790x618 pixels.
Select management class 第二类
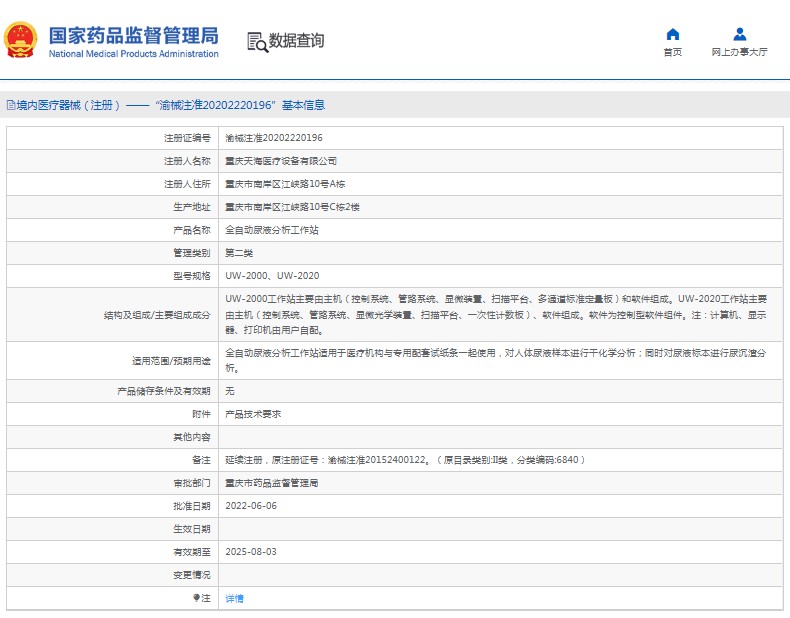point(239,253)
